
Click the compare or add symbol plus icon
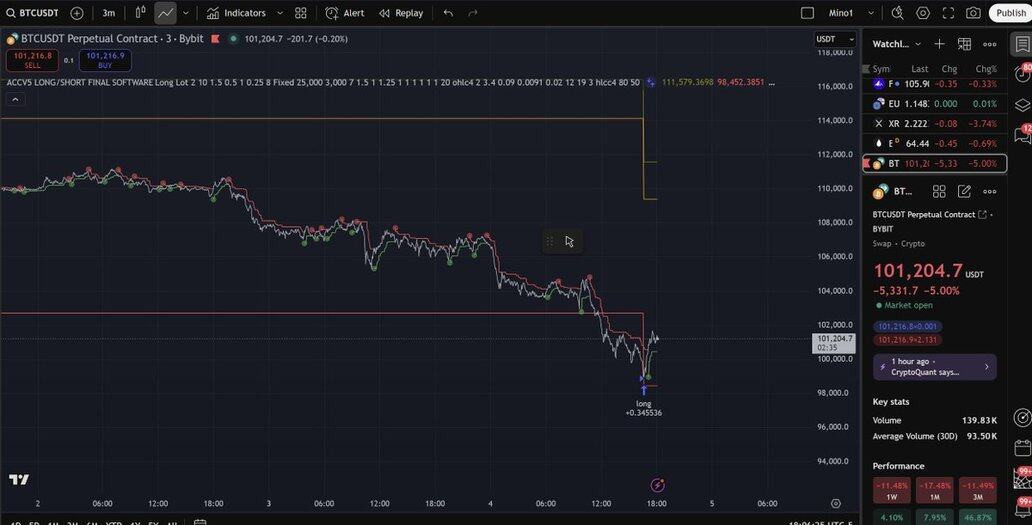(77, 13)
